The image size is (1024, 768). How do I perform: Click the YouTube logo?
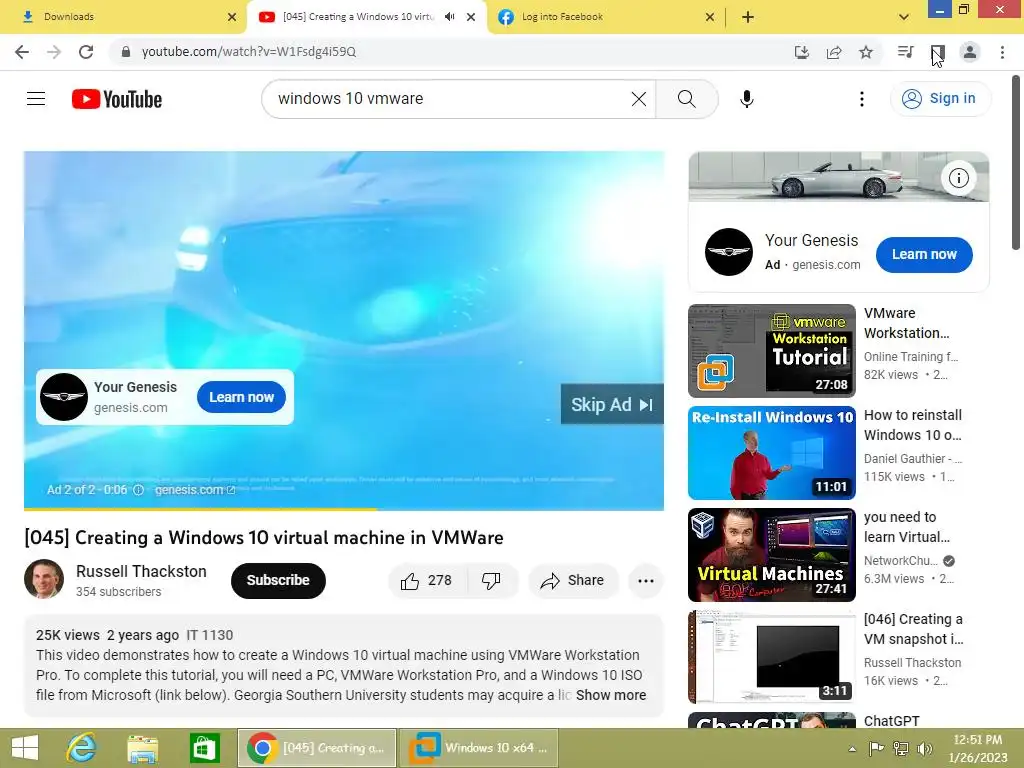pyautogui.click(x=117, y=99)
